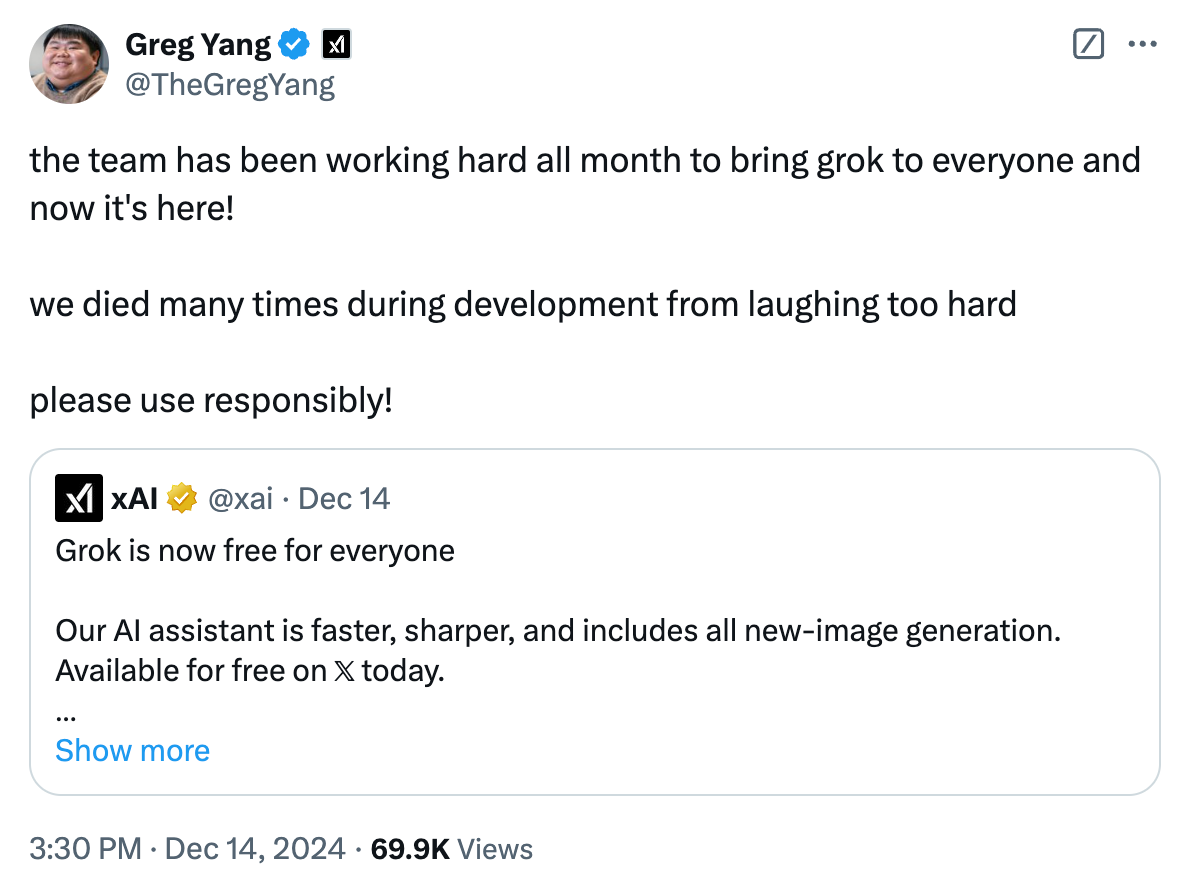
Task: Click the gold verified badge beside xAI
Action: pyautogui.click(x=181, y=498)
